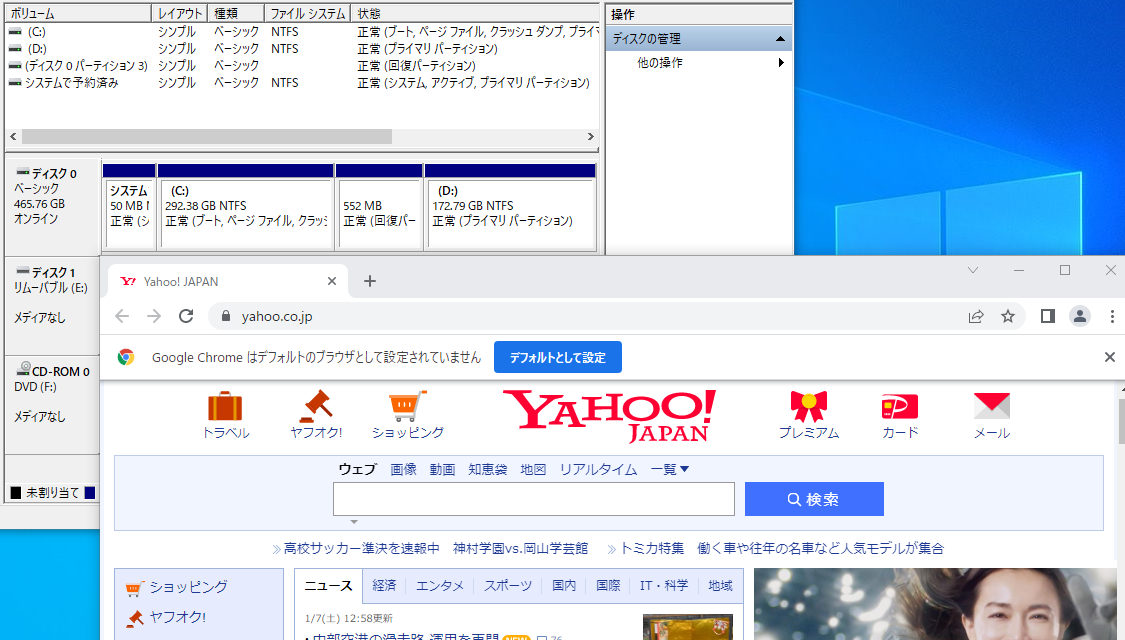Screen dimensions: 1125x640
Task: Sort by 種類 column header
Action: point(236,14)
